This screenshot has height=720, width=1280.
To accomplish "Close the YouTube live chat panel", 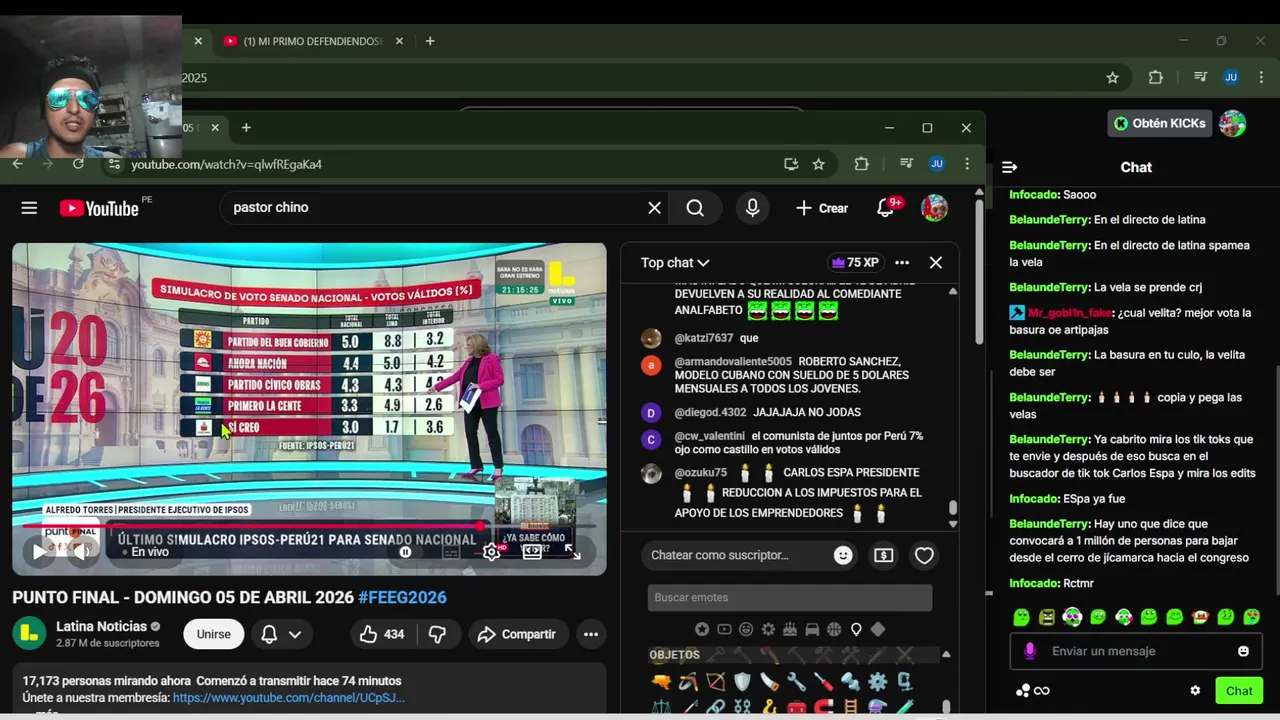I will (x=935, y=262).
